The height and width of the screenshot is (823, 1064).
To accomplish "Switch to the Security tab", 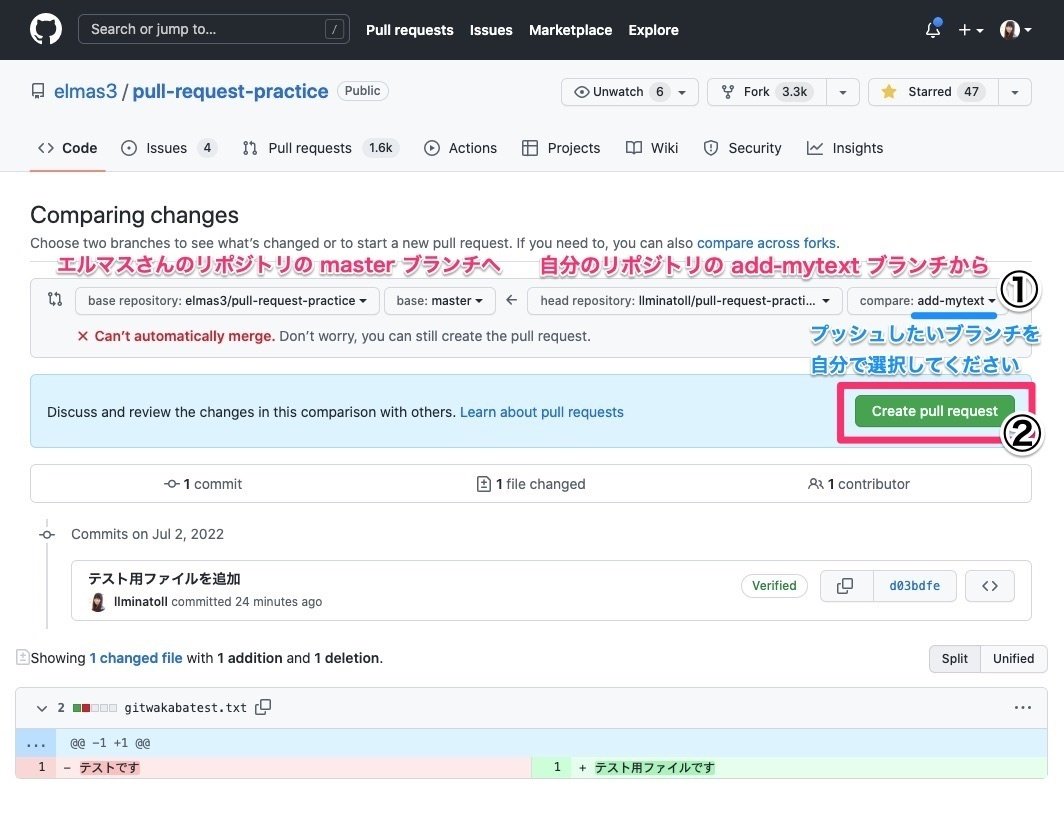I will (742, 148).
